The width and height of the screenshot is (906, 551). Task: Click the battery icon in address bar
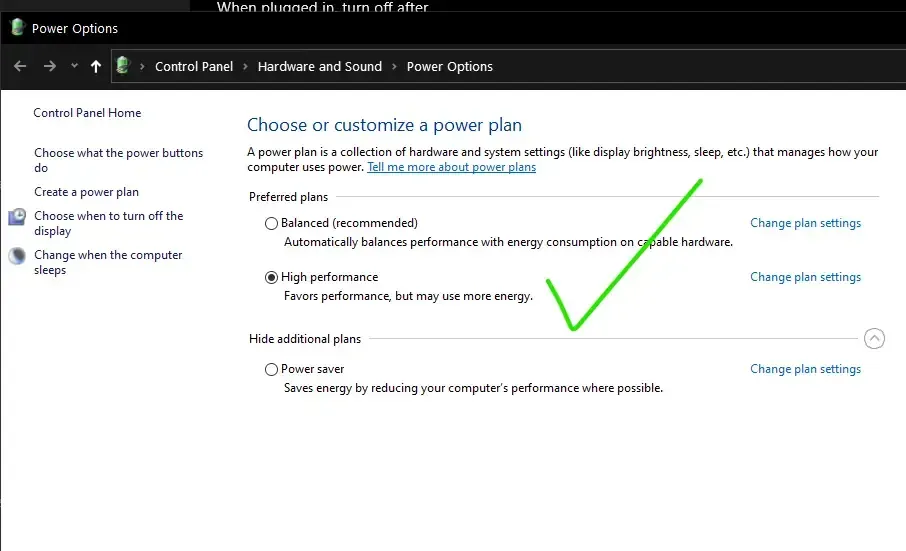coord(122,65)
